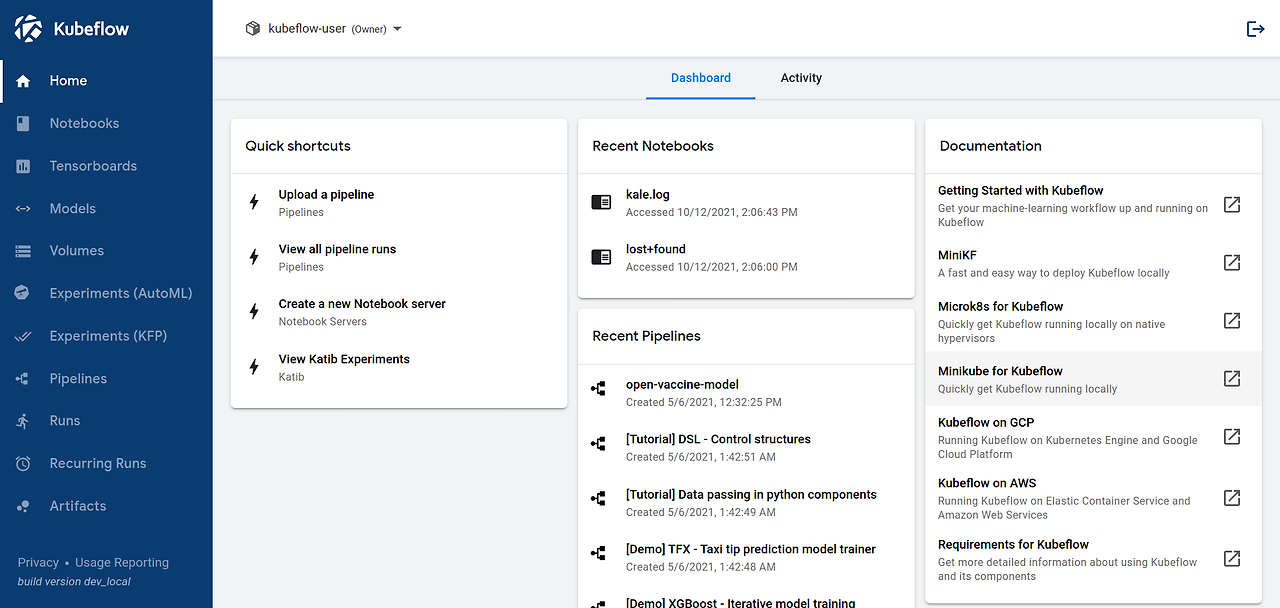Click the Volumes stacked-lines icon
The width and height of the screenshot is (1280, 608).
(23, 251)
